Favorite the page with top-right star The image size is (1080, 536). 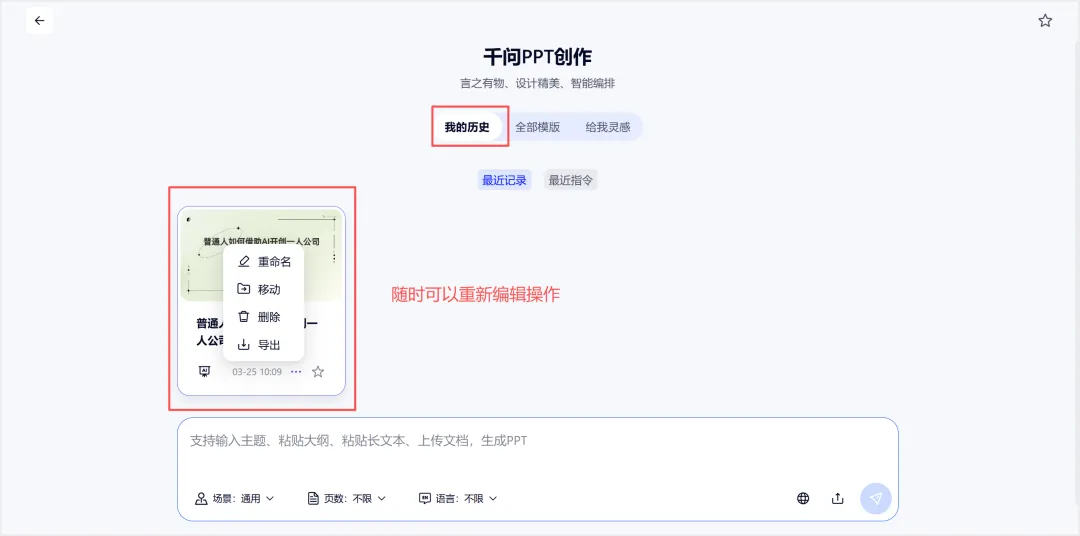(x=1045, y=21)
